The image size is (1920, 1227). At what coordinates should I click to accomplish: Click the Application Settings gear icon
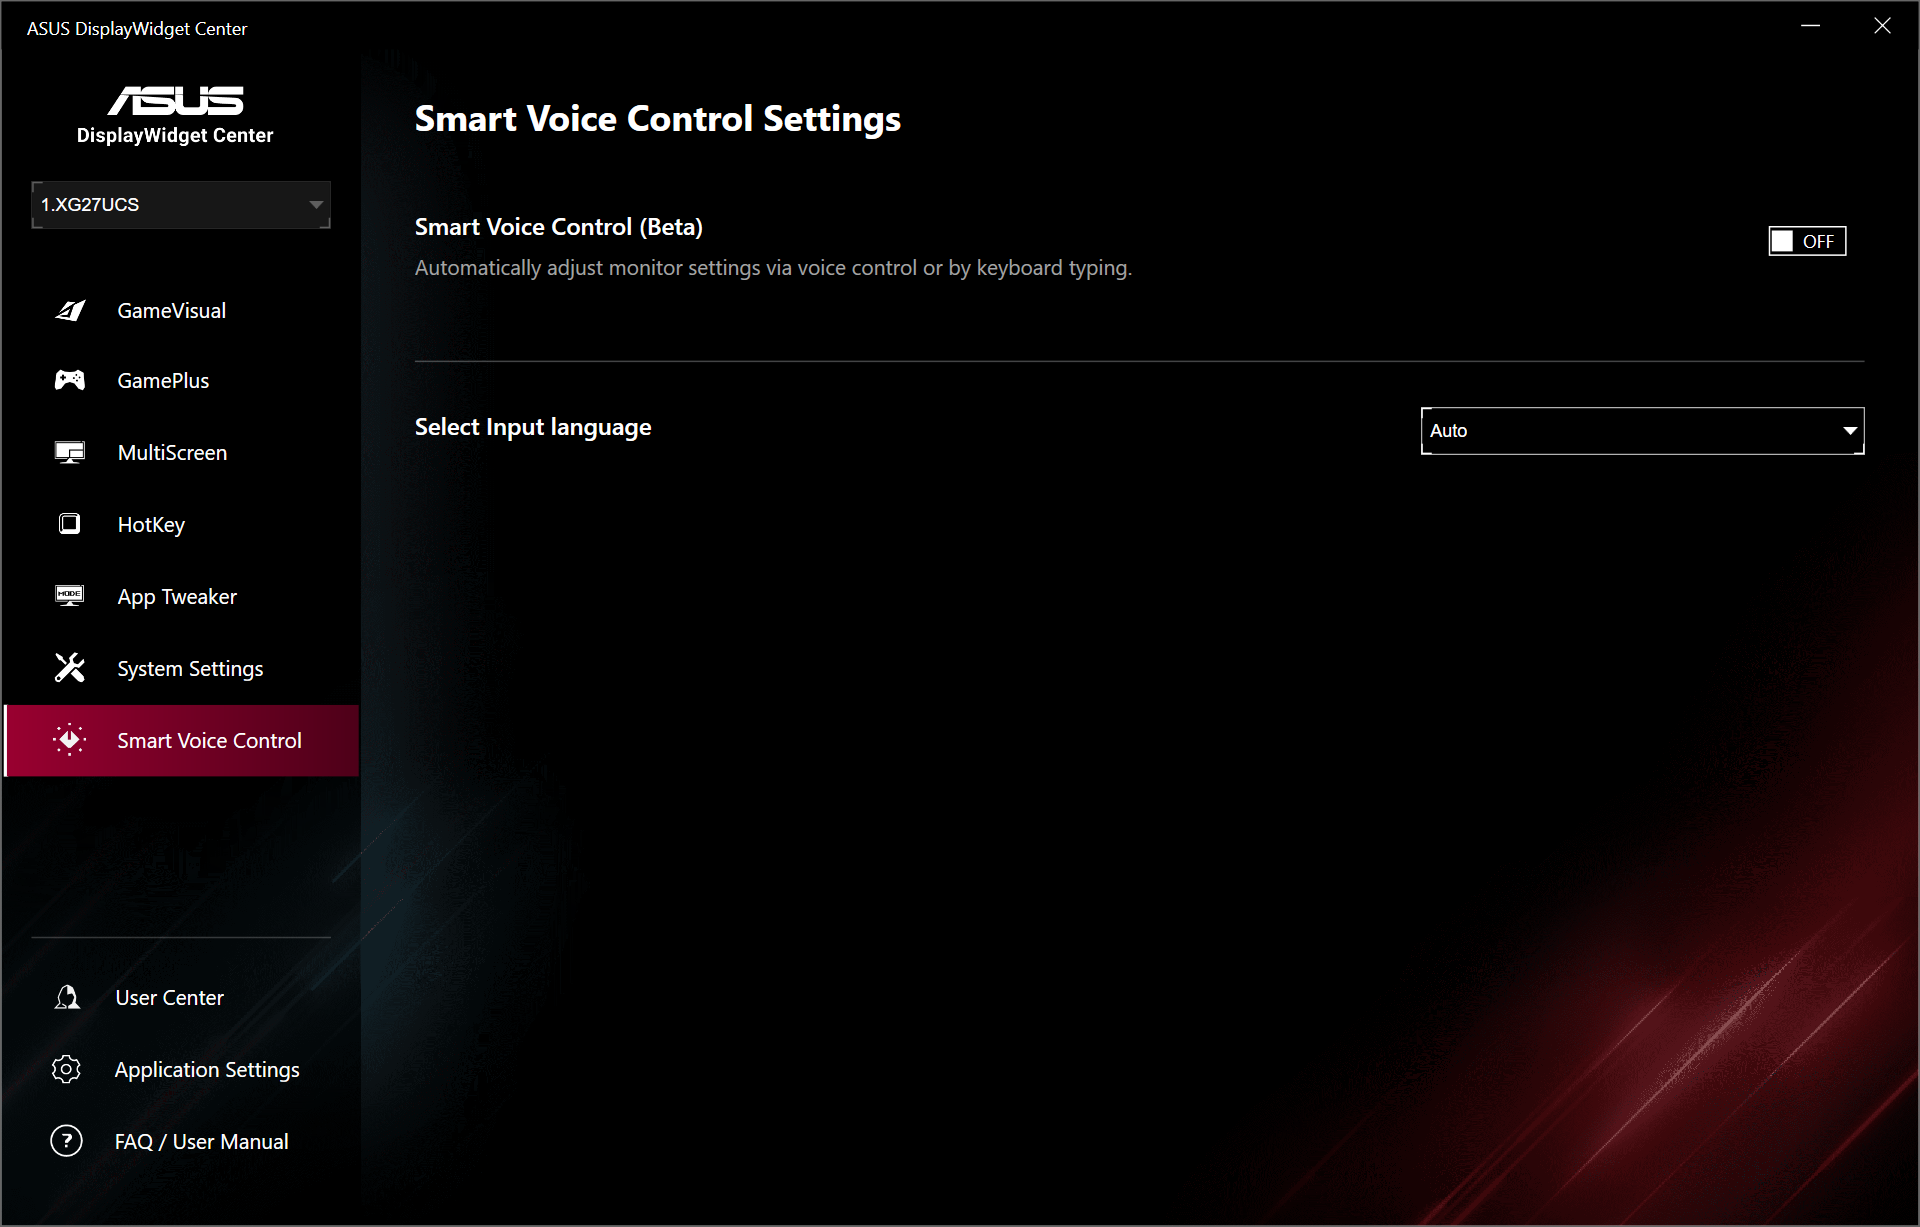coord(67,1069)
